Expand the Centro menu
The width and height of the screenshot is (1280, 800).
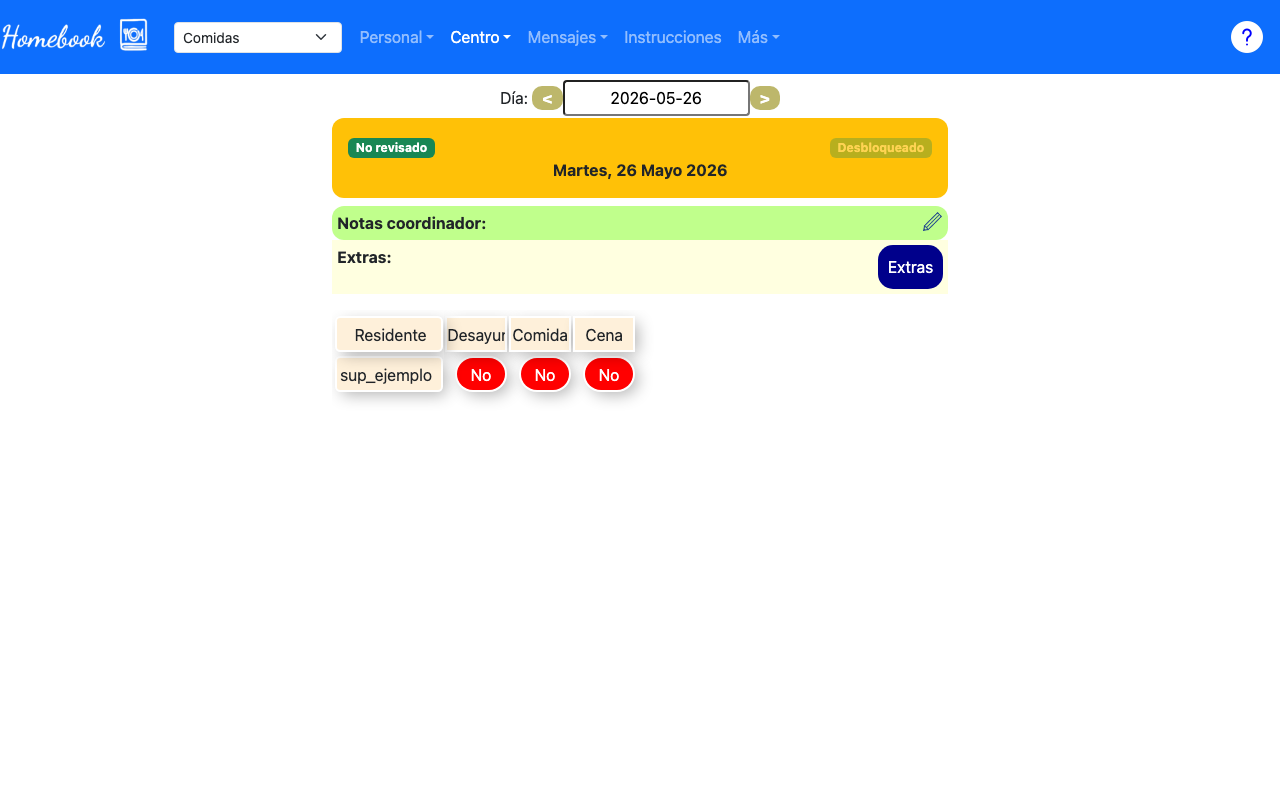coord(480,37)
